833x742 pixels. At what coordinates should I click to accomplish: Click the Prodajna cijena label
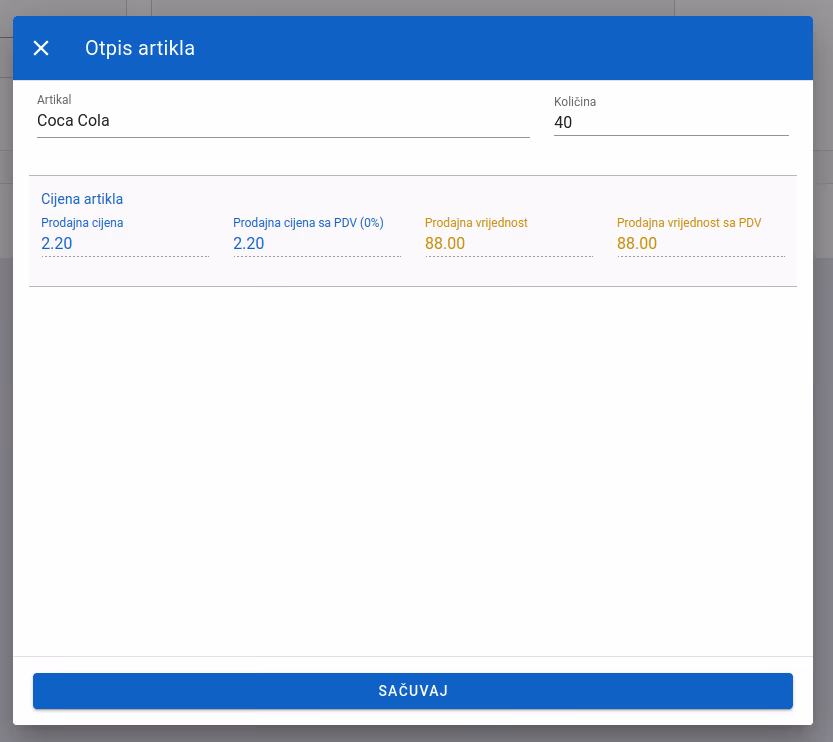click(x=82, y=223)
